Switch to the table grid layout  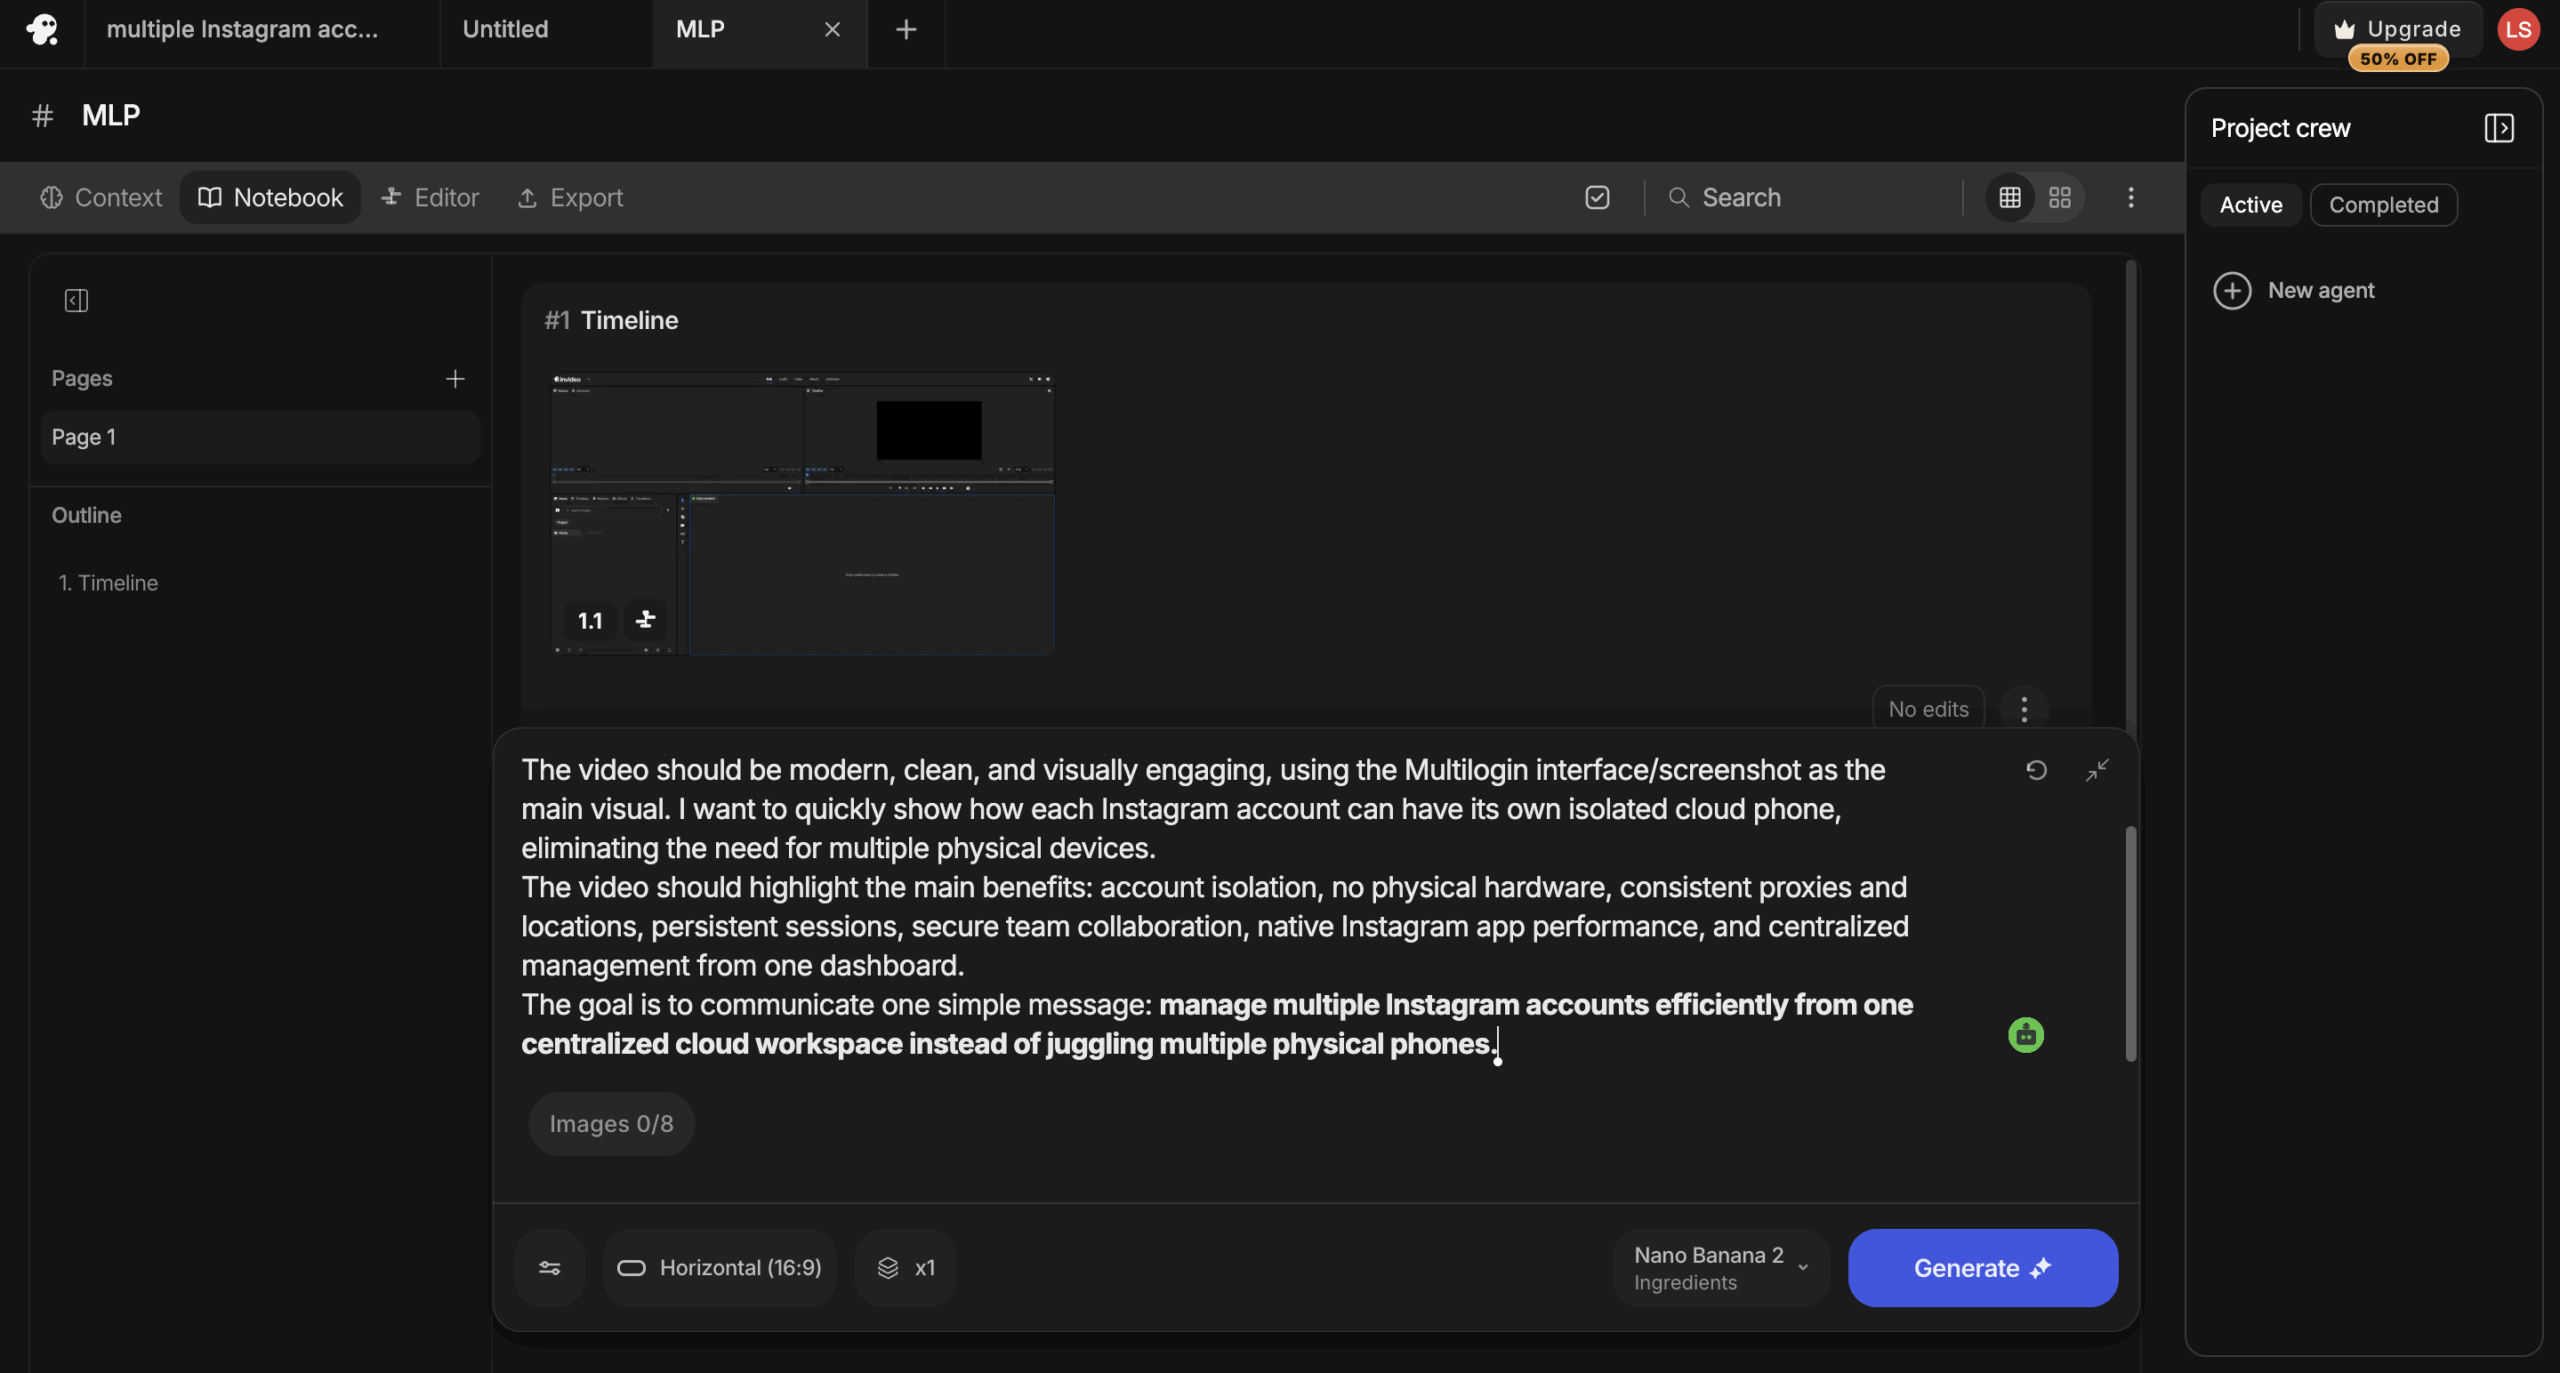tap(2010, 198)
